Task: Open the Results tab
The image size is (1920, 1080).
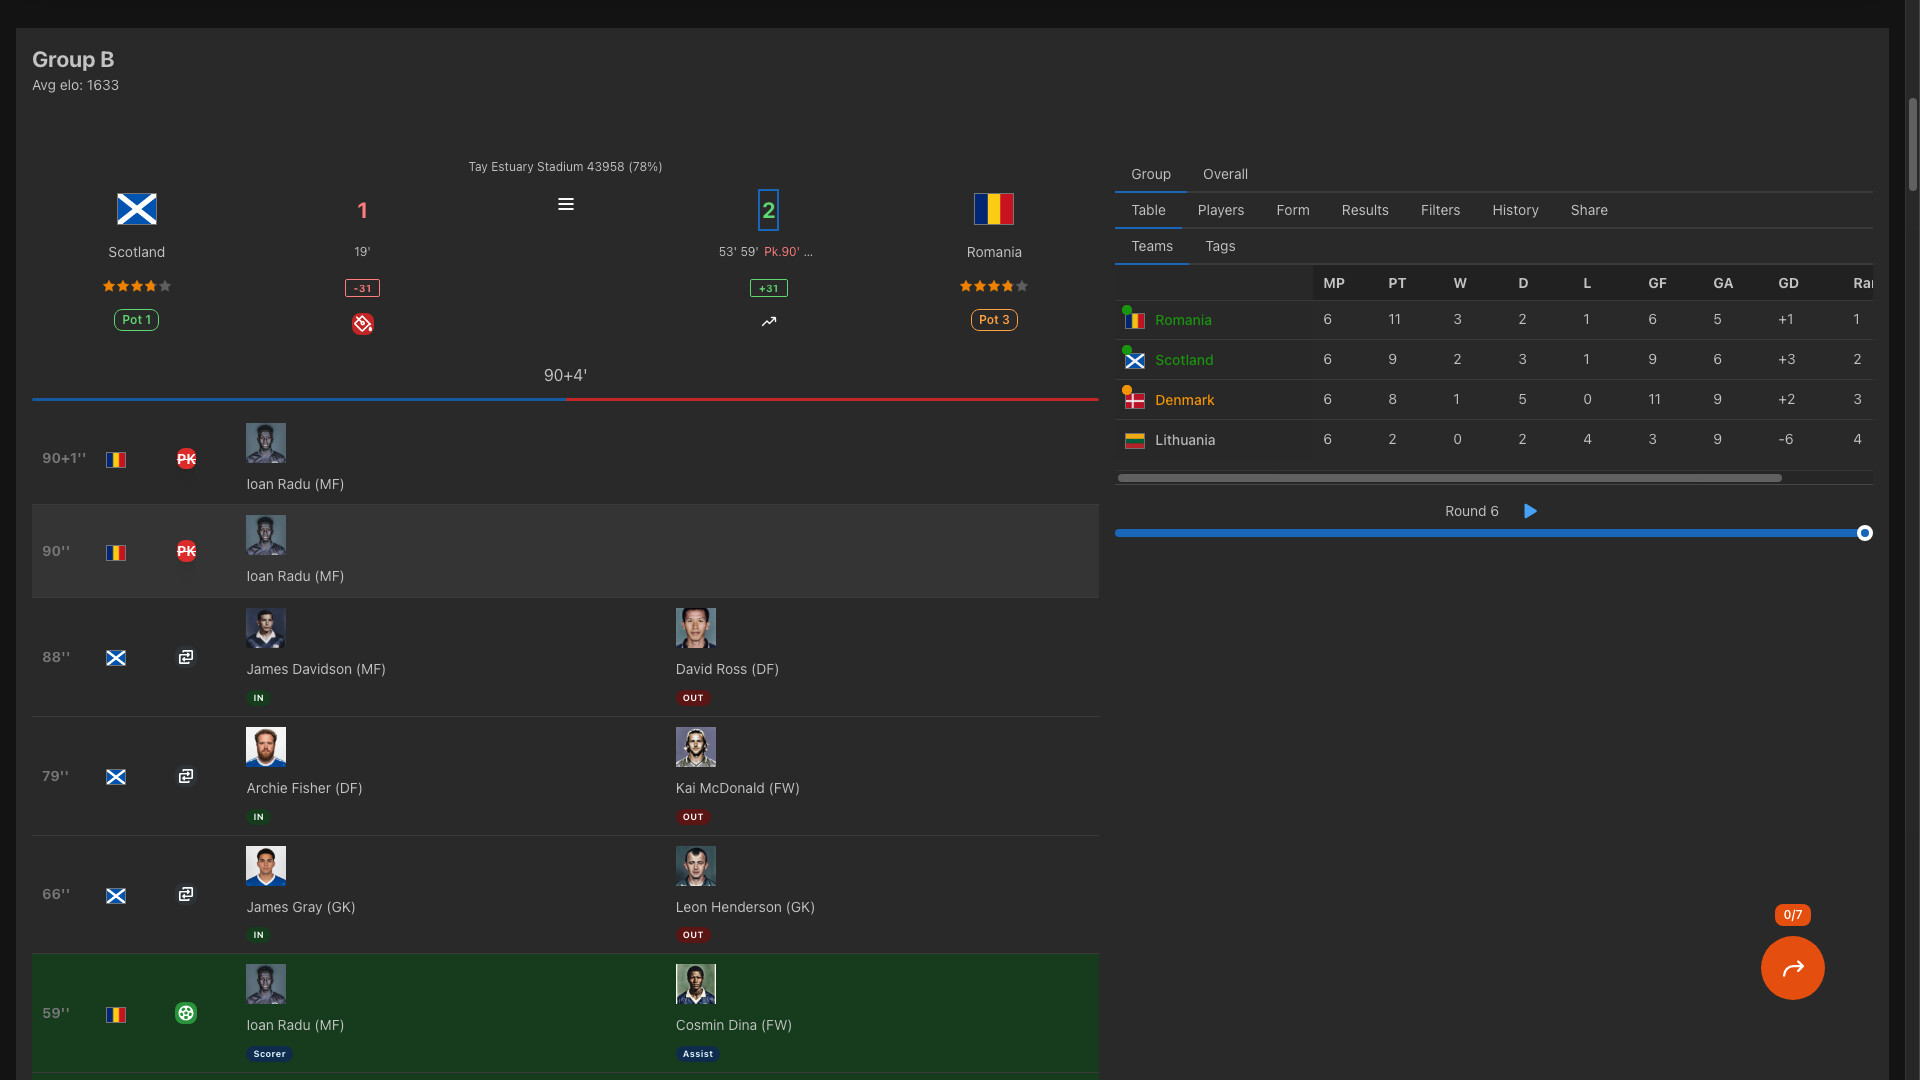Action: point(1365,210)
